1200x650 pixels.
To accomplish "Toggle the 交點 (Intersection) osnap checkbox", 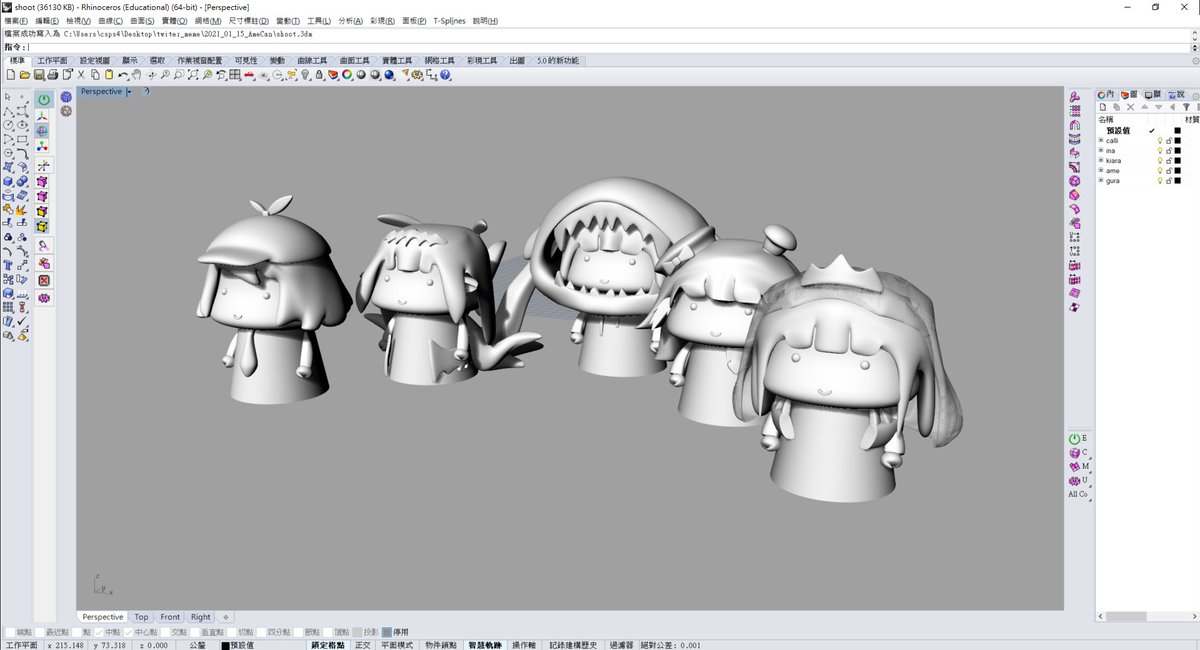I will [x=164, y=632].
